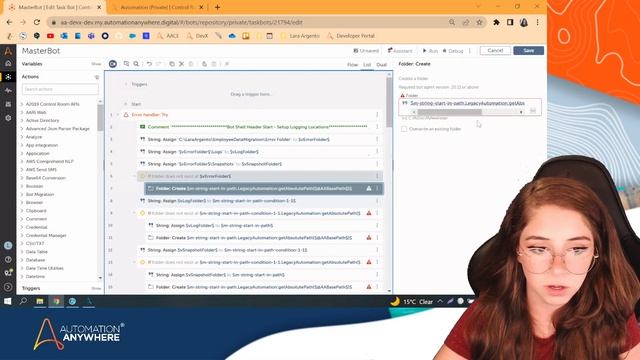Open more options on Folder Create line 7
Screen dimensions: 640x360
tap(377, 188)
